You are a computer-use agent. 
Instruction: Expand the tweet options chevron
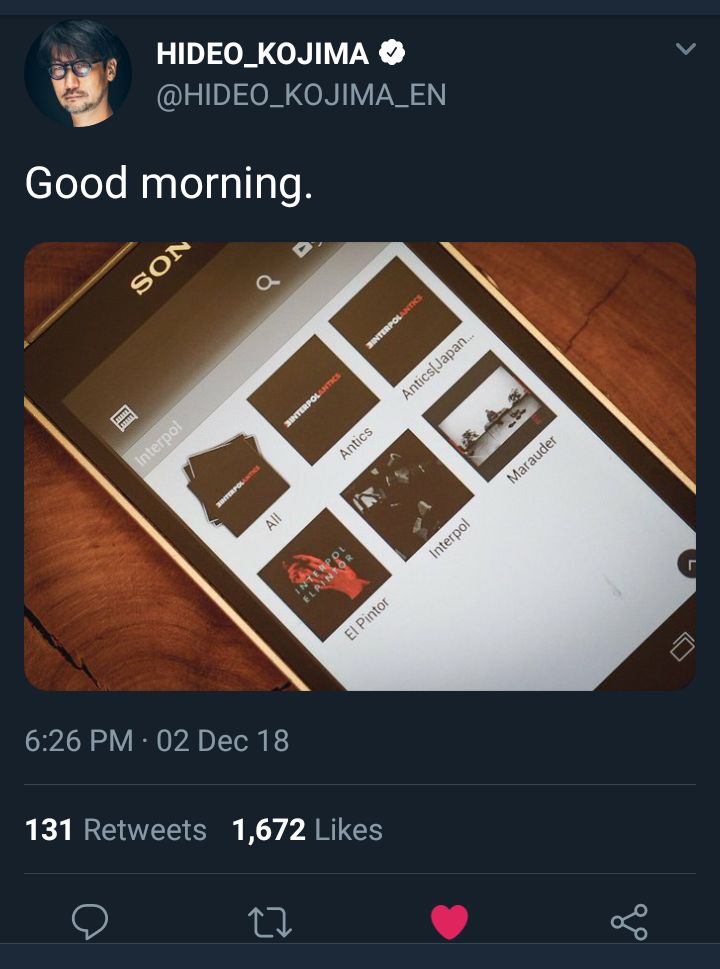click(x=685, y=49)
